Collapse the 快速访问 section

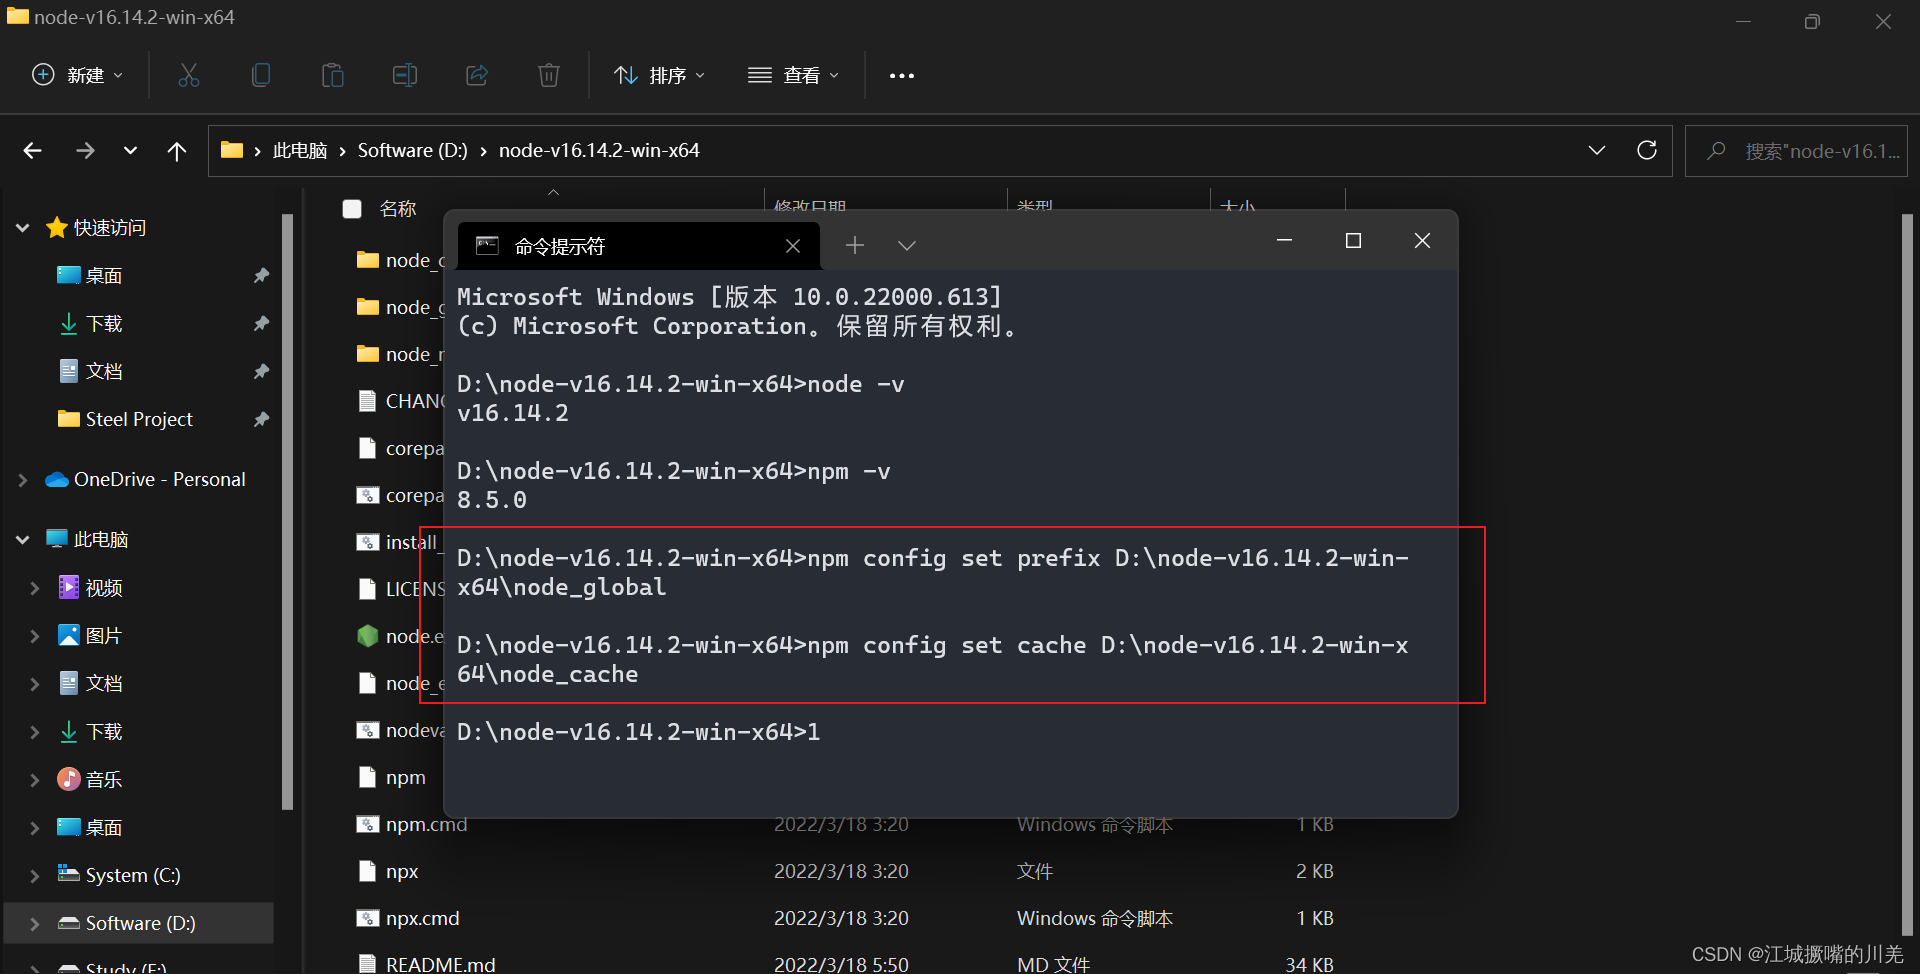click(23, 228)
